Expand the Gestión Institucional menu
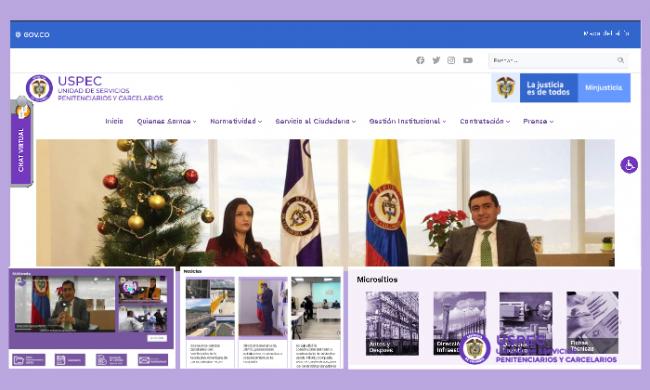This screenshot has width=650, height=390. [x=407, y=121]
